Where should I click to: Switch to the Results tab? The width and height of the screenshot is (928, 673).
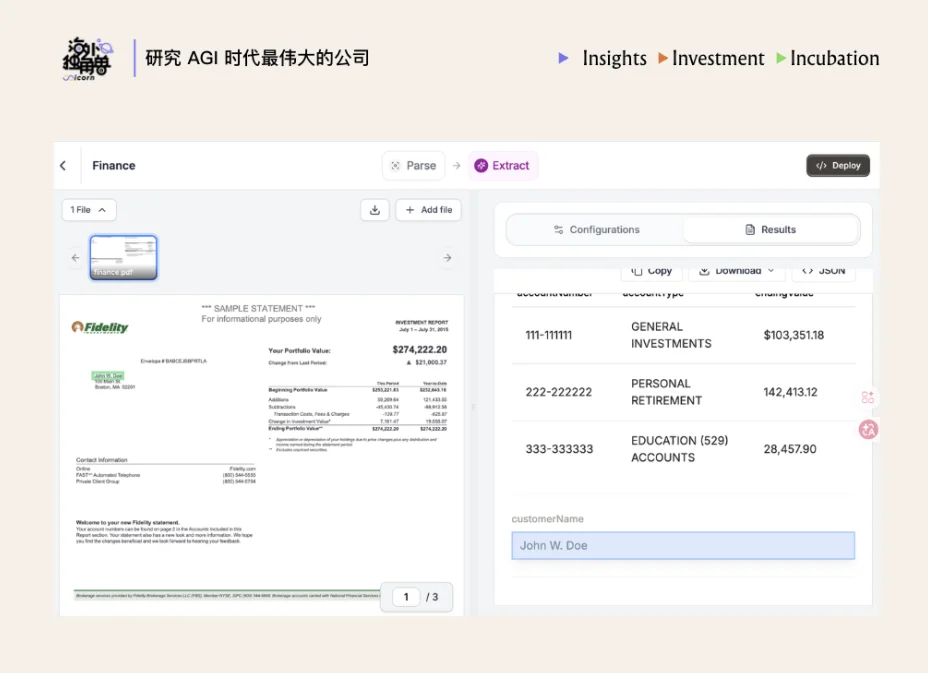pos(771,229)
